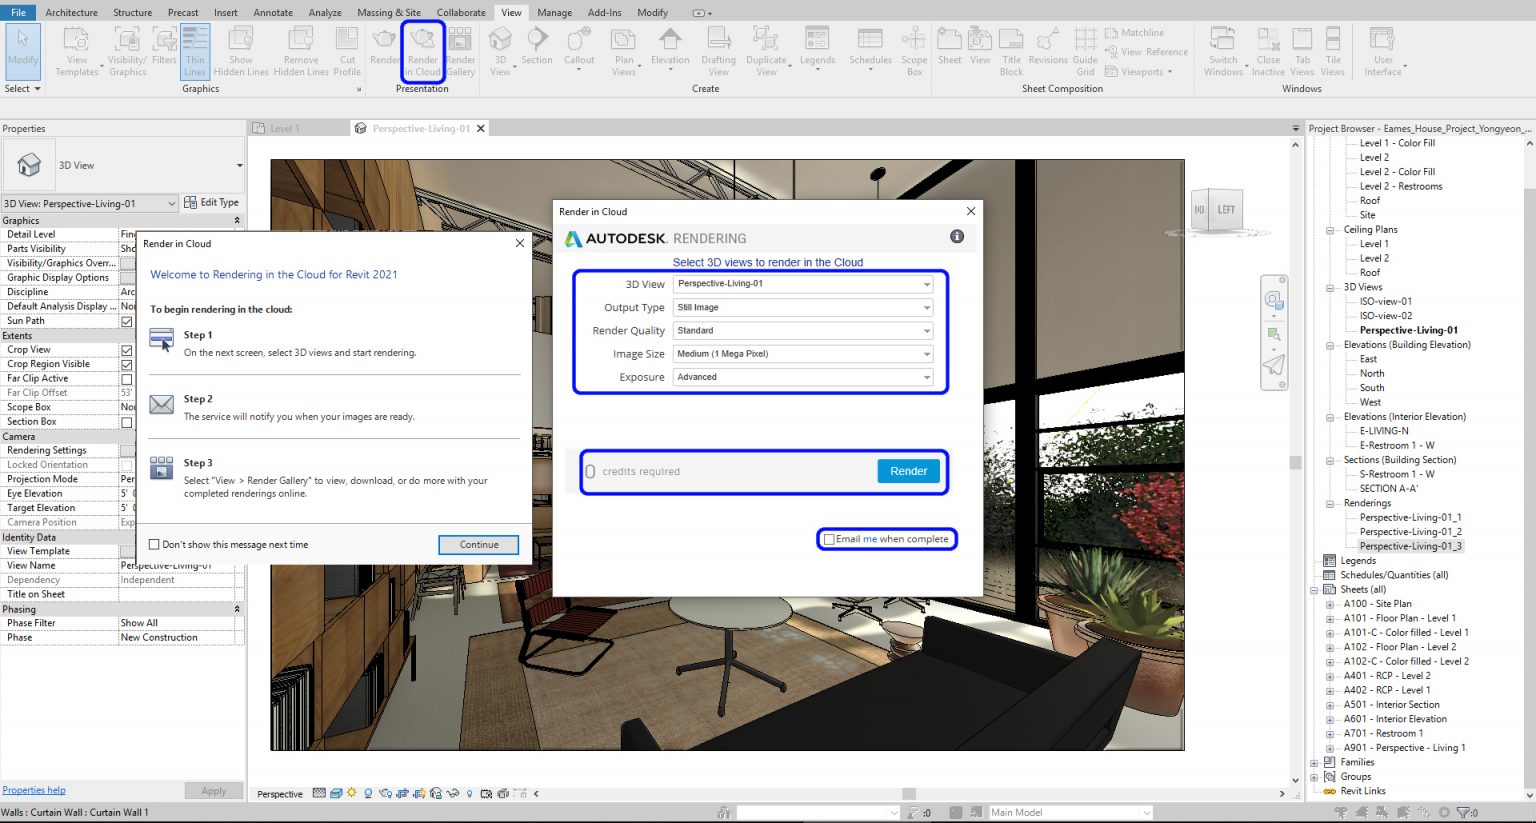
Task: Click Continue in the welcome dialog
Action: (478, 545)
